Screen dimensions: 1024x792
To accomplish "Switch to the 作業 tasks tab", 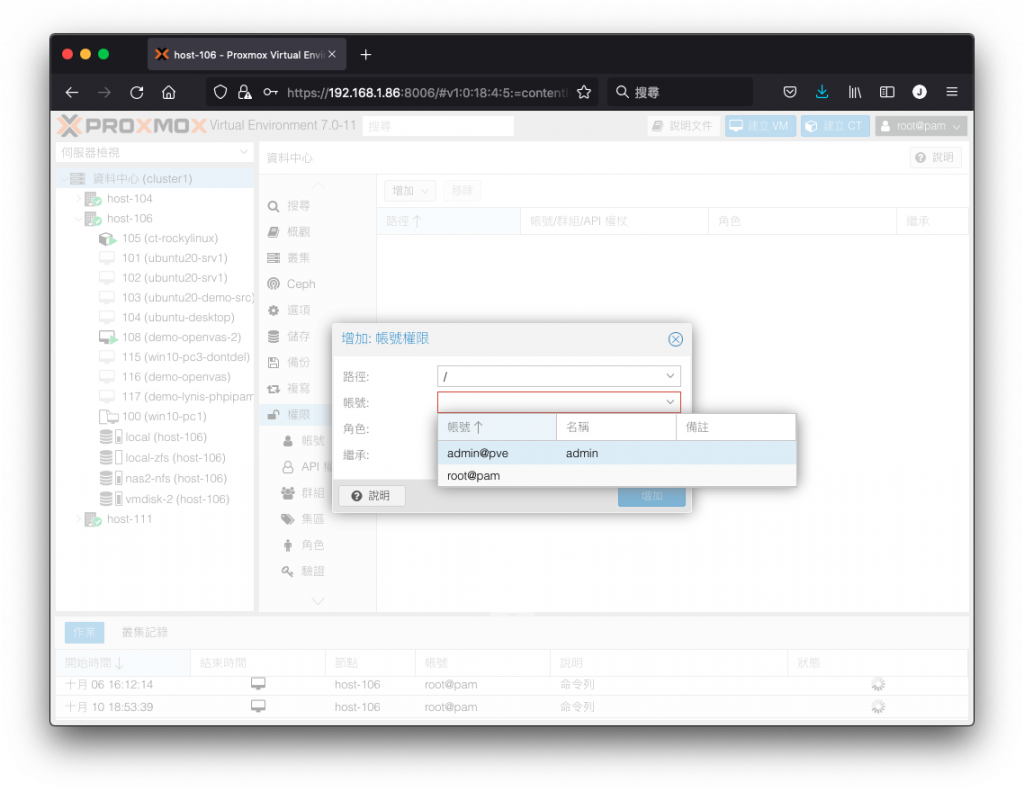I will [x=84, y=632].
